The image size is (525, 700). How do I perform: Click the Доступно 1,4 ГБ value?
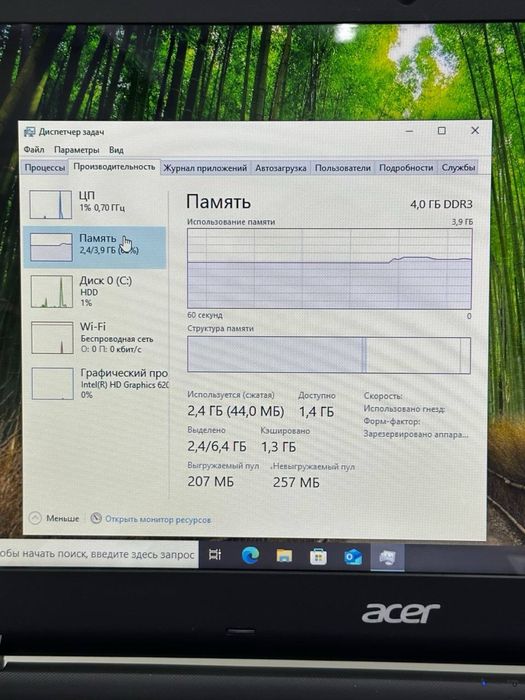point(317,412)
